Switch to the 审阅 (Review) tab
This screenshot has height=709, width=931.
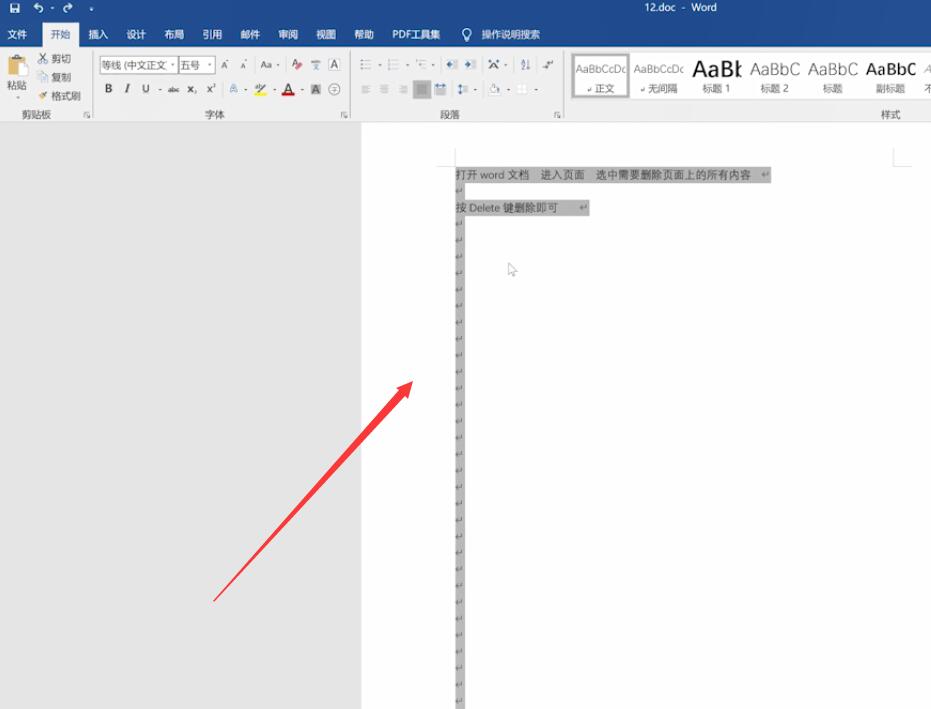coord(288,34)
